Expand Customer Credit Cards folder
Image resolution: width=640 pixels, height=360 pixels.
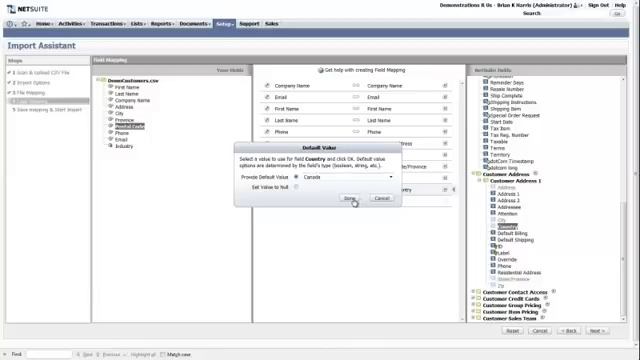pos(474,298)
